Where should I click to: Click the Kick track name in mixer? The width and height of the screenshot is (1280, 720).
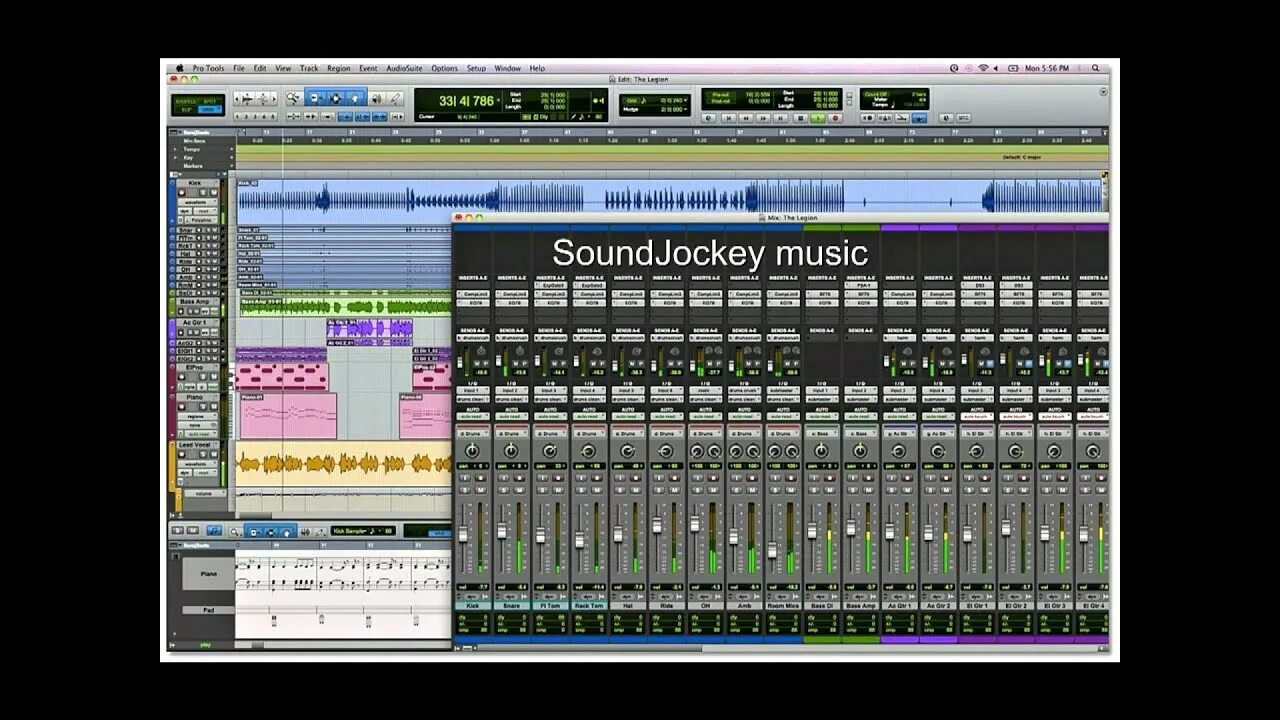pyautogui.click(x=473, y=605)
